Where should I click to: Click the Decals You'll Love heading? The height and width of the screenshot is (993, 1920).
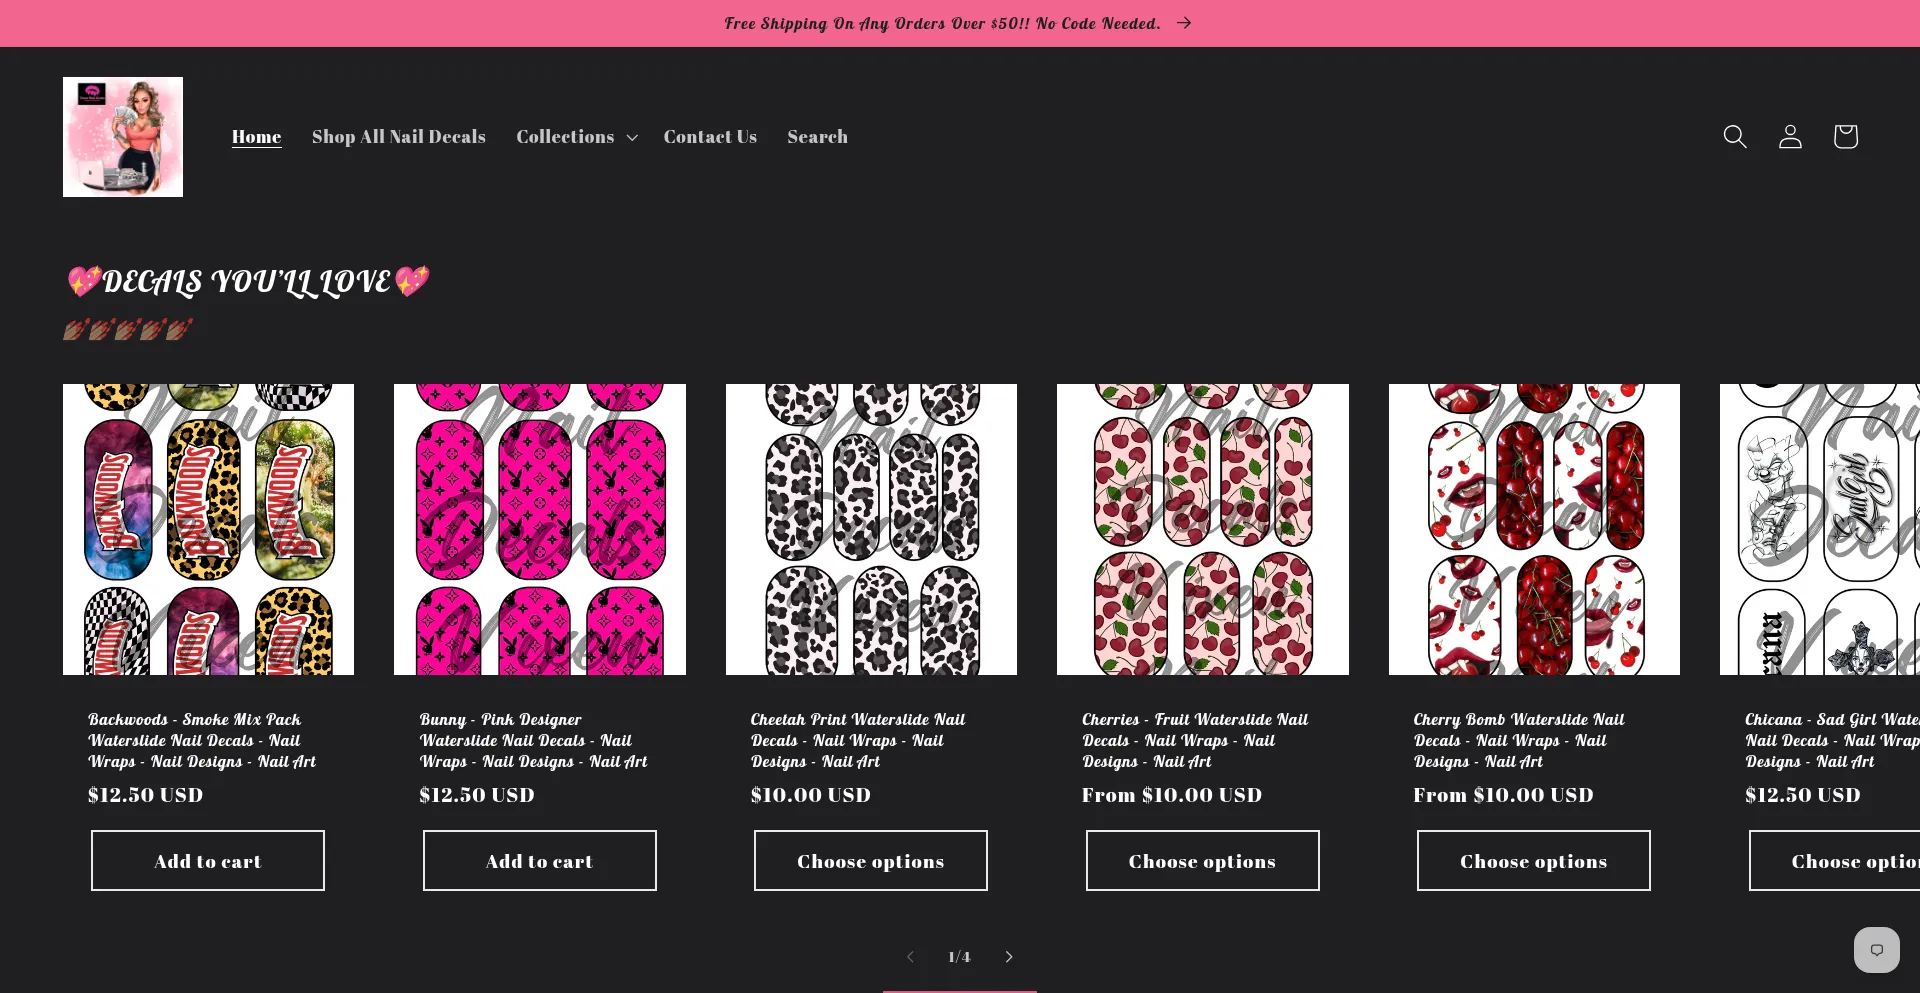(247, 282)
